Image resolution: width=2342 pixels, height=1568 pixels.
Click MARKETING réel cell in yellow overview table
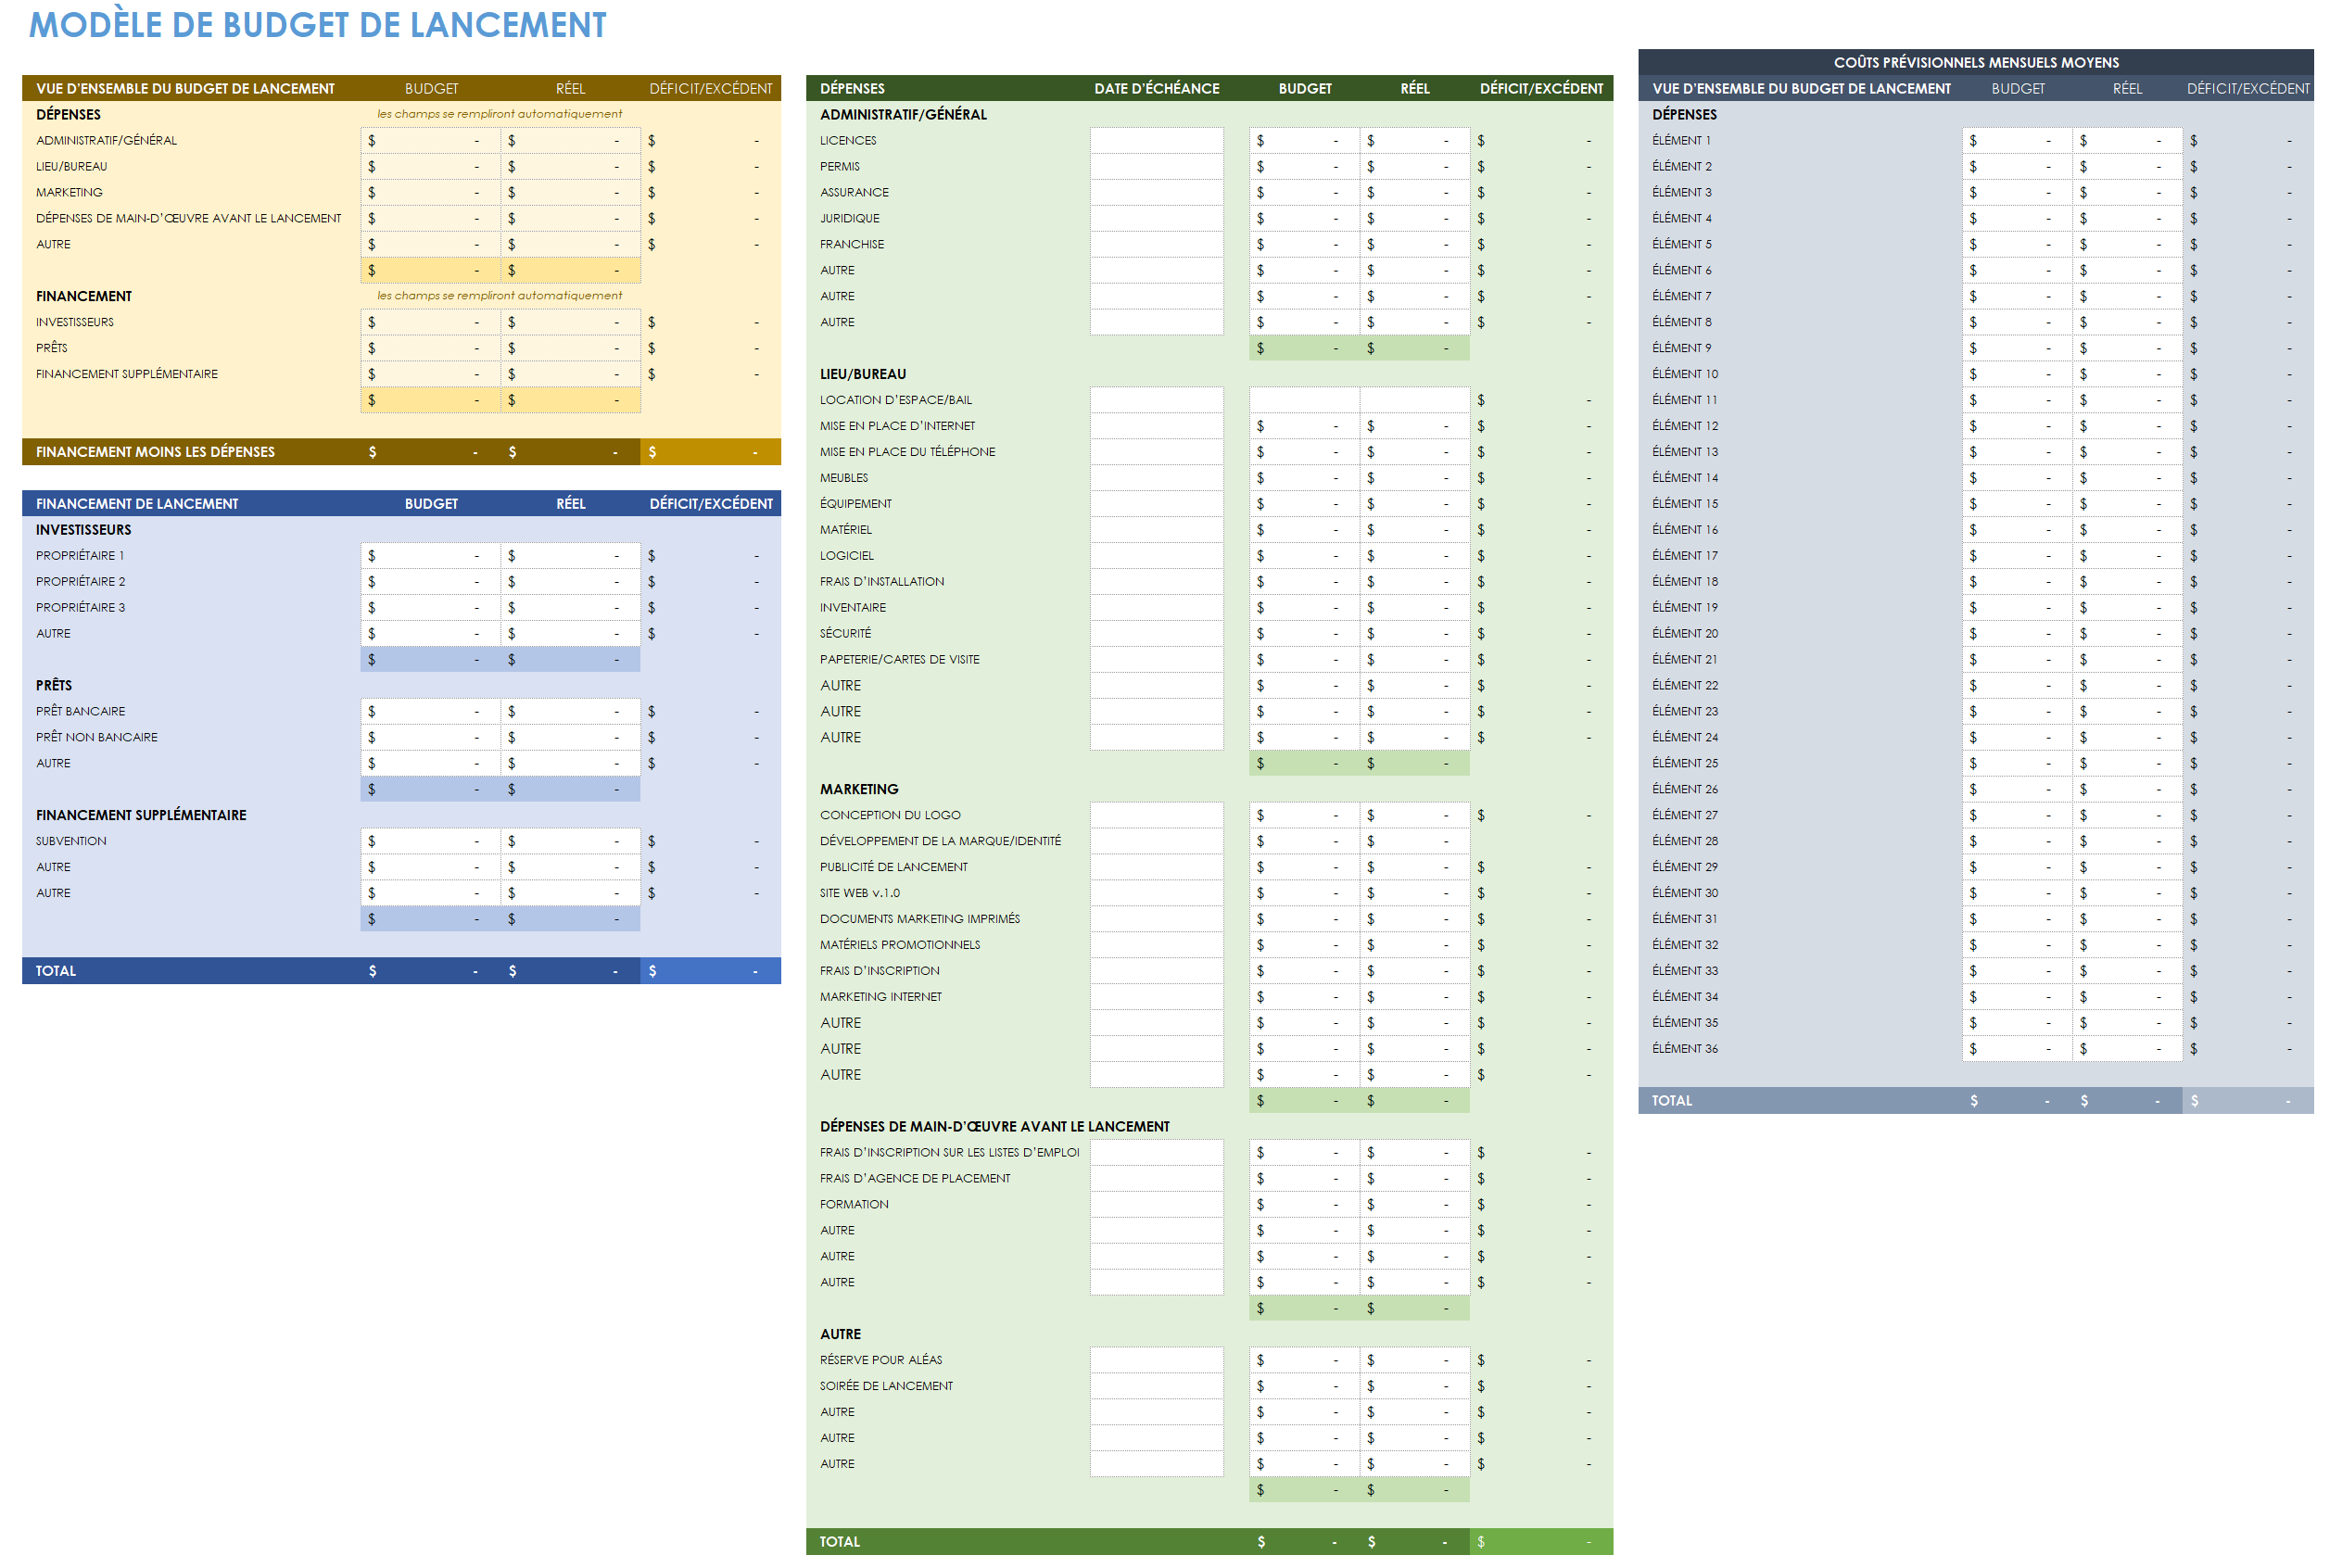click(570, 193)
